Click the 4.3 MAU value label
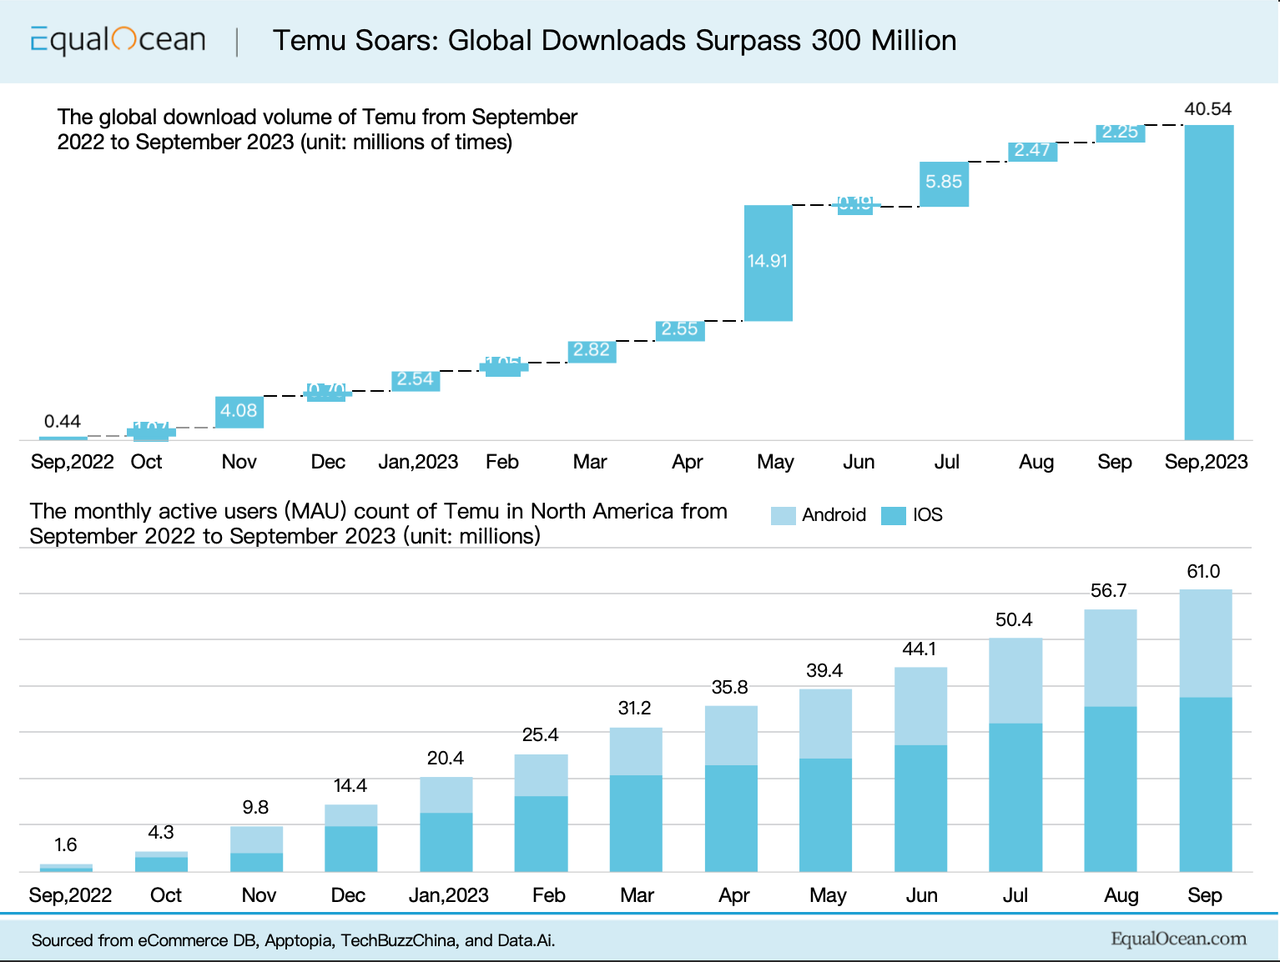This screenshot has width=1280, height=962. point(161,832)
